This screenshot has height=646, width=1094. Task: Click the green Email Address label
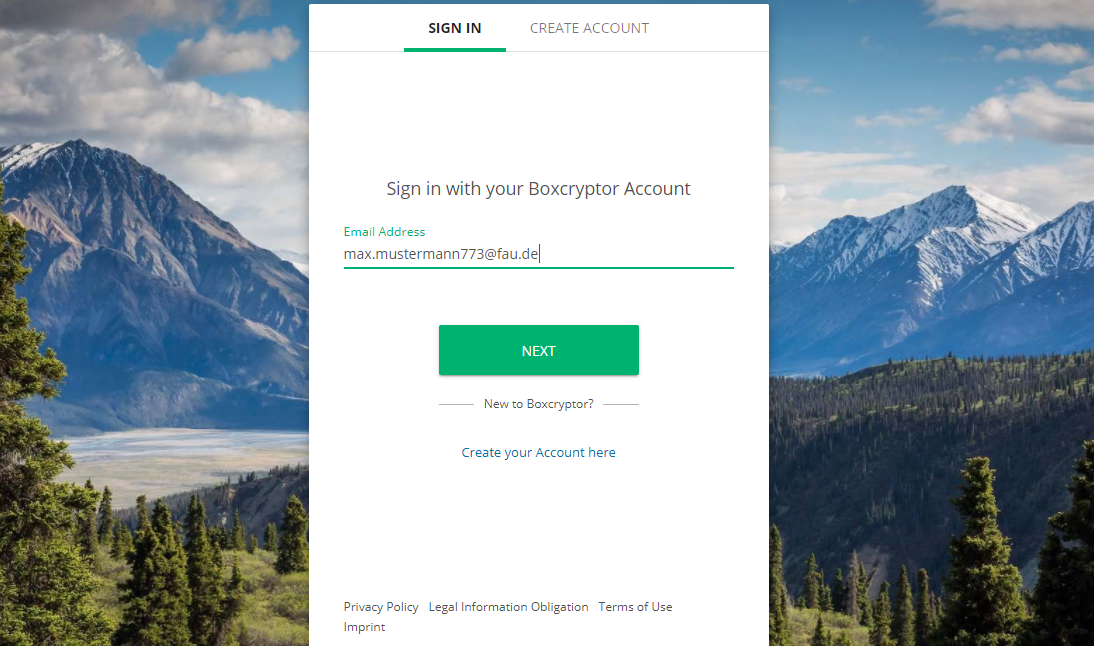tap(384, 232)
